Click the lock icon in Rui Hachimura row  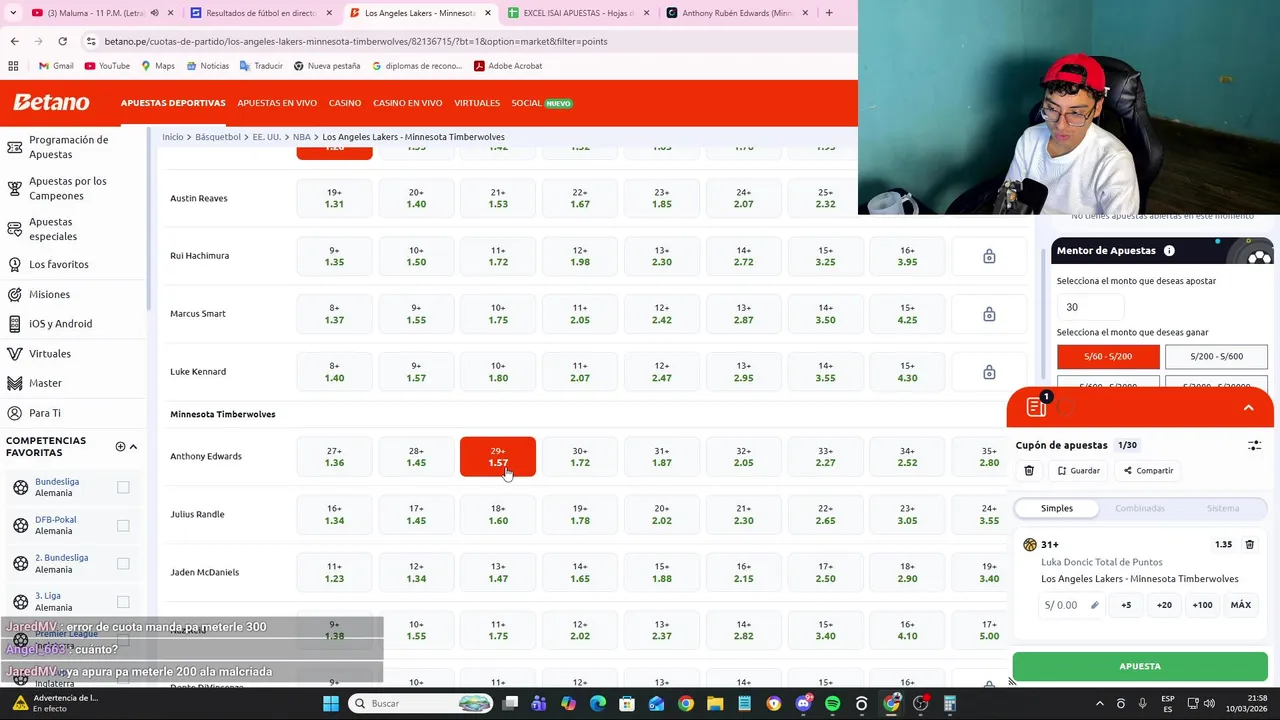tap(989, 257)
